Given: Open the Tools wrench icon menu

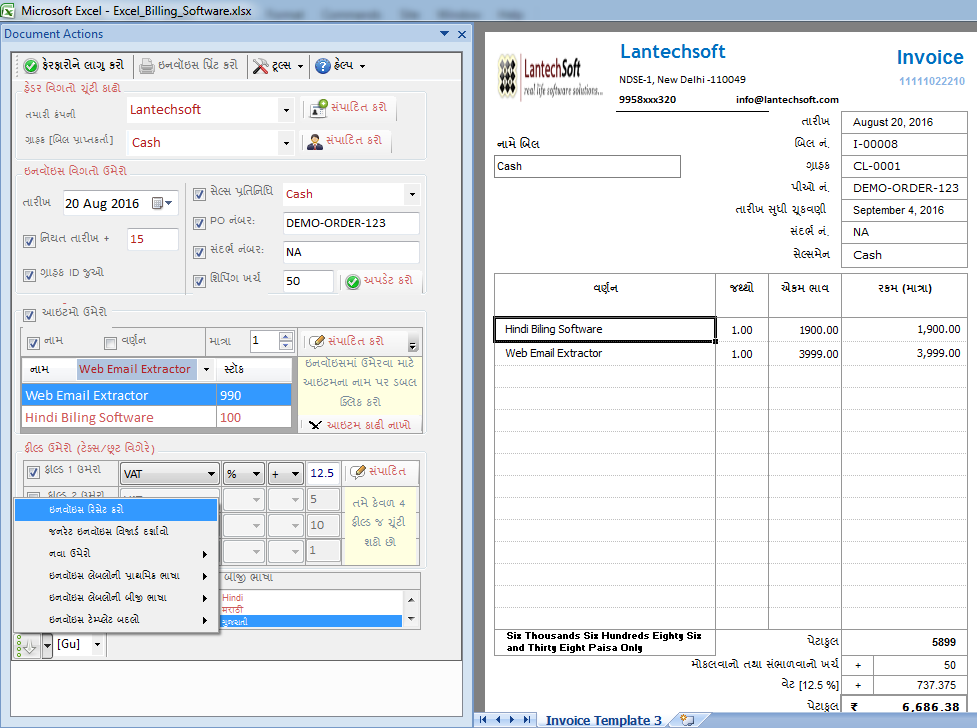Looking at the screenshot, I should pyautogui.click(x=260, y=65).
